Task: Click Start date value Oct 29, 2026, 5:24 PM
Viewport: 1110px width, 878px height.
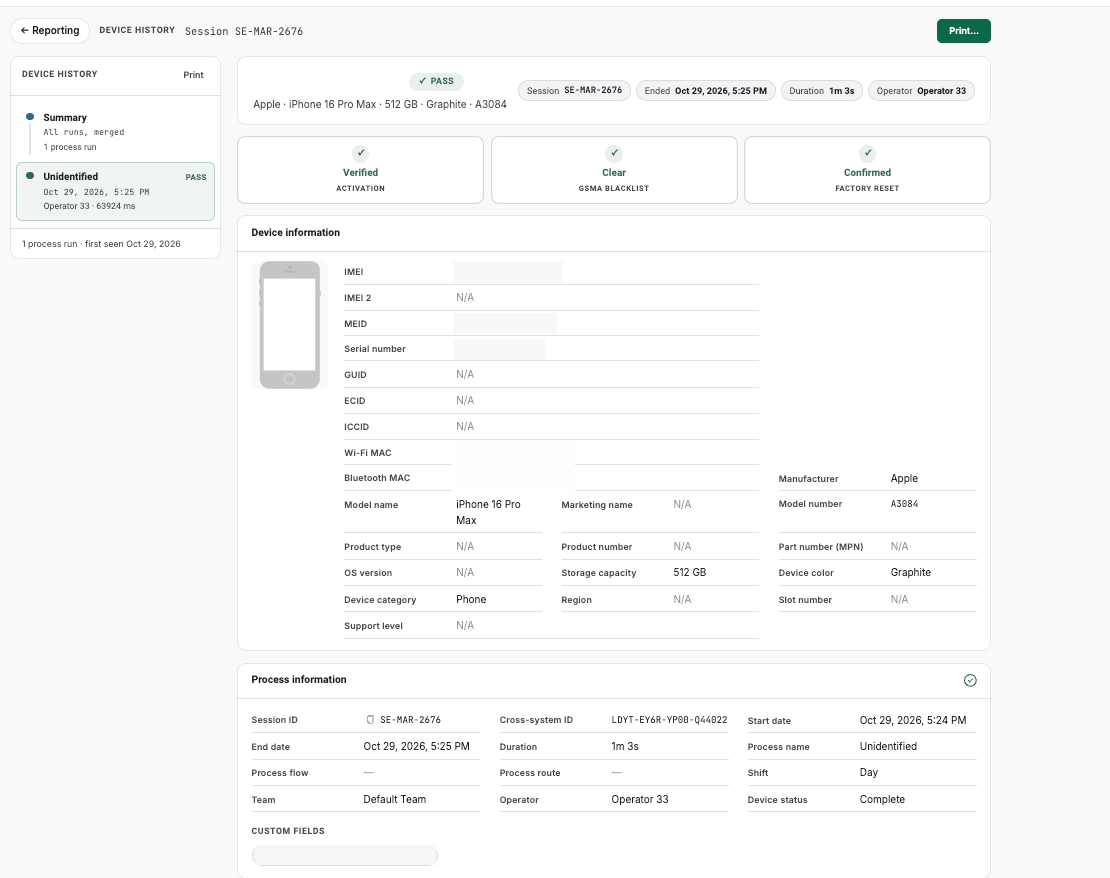Action: pos(912,720)
